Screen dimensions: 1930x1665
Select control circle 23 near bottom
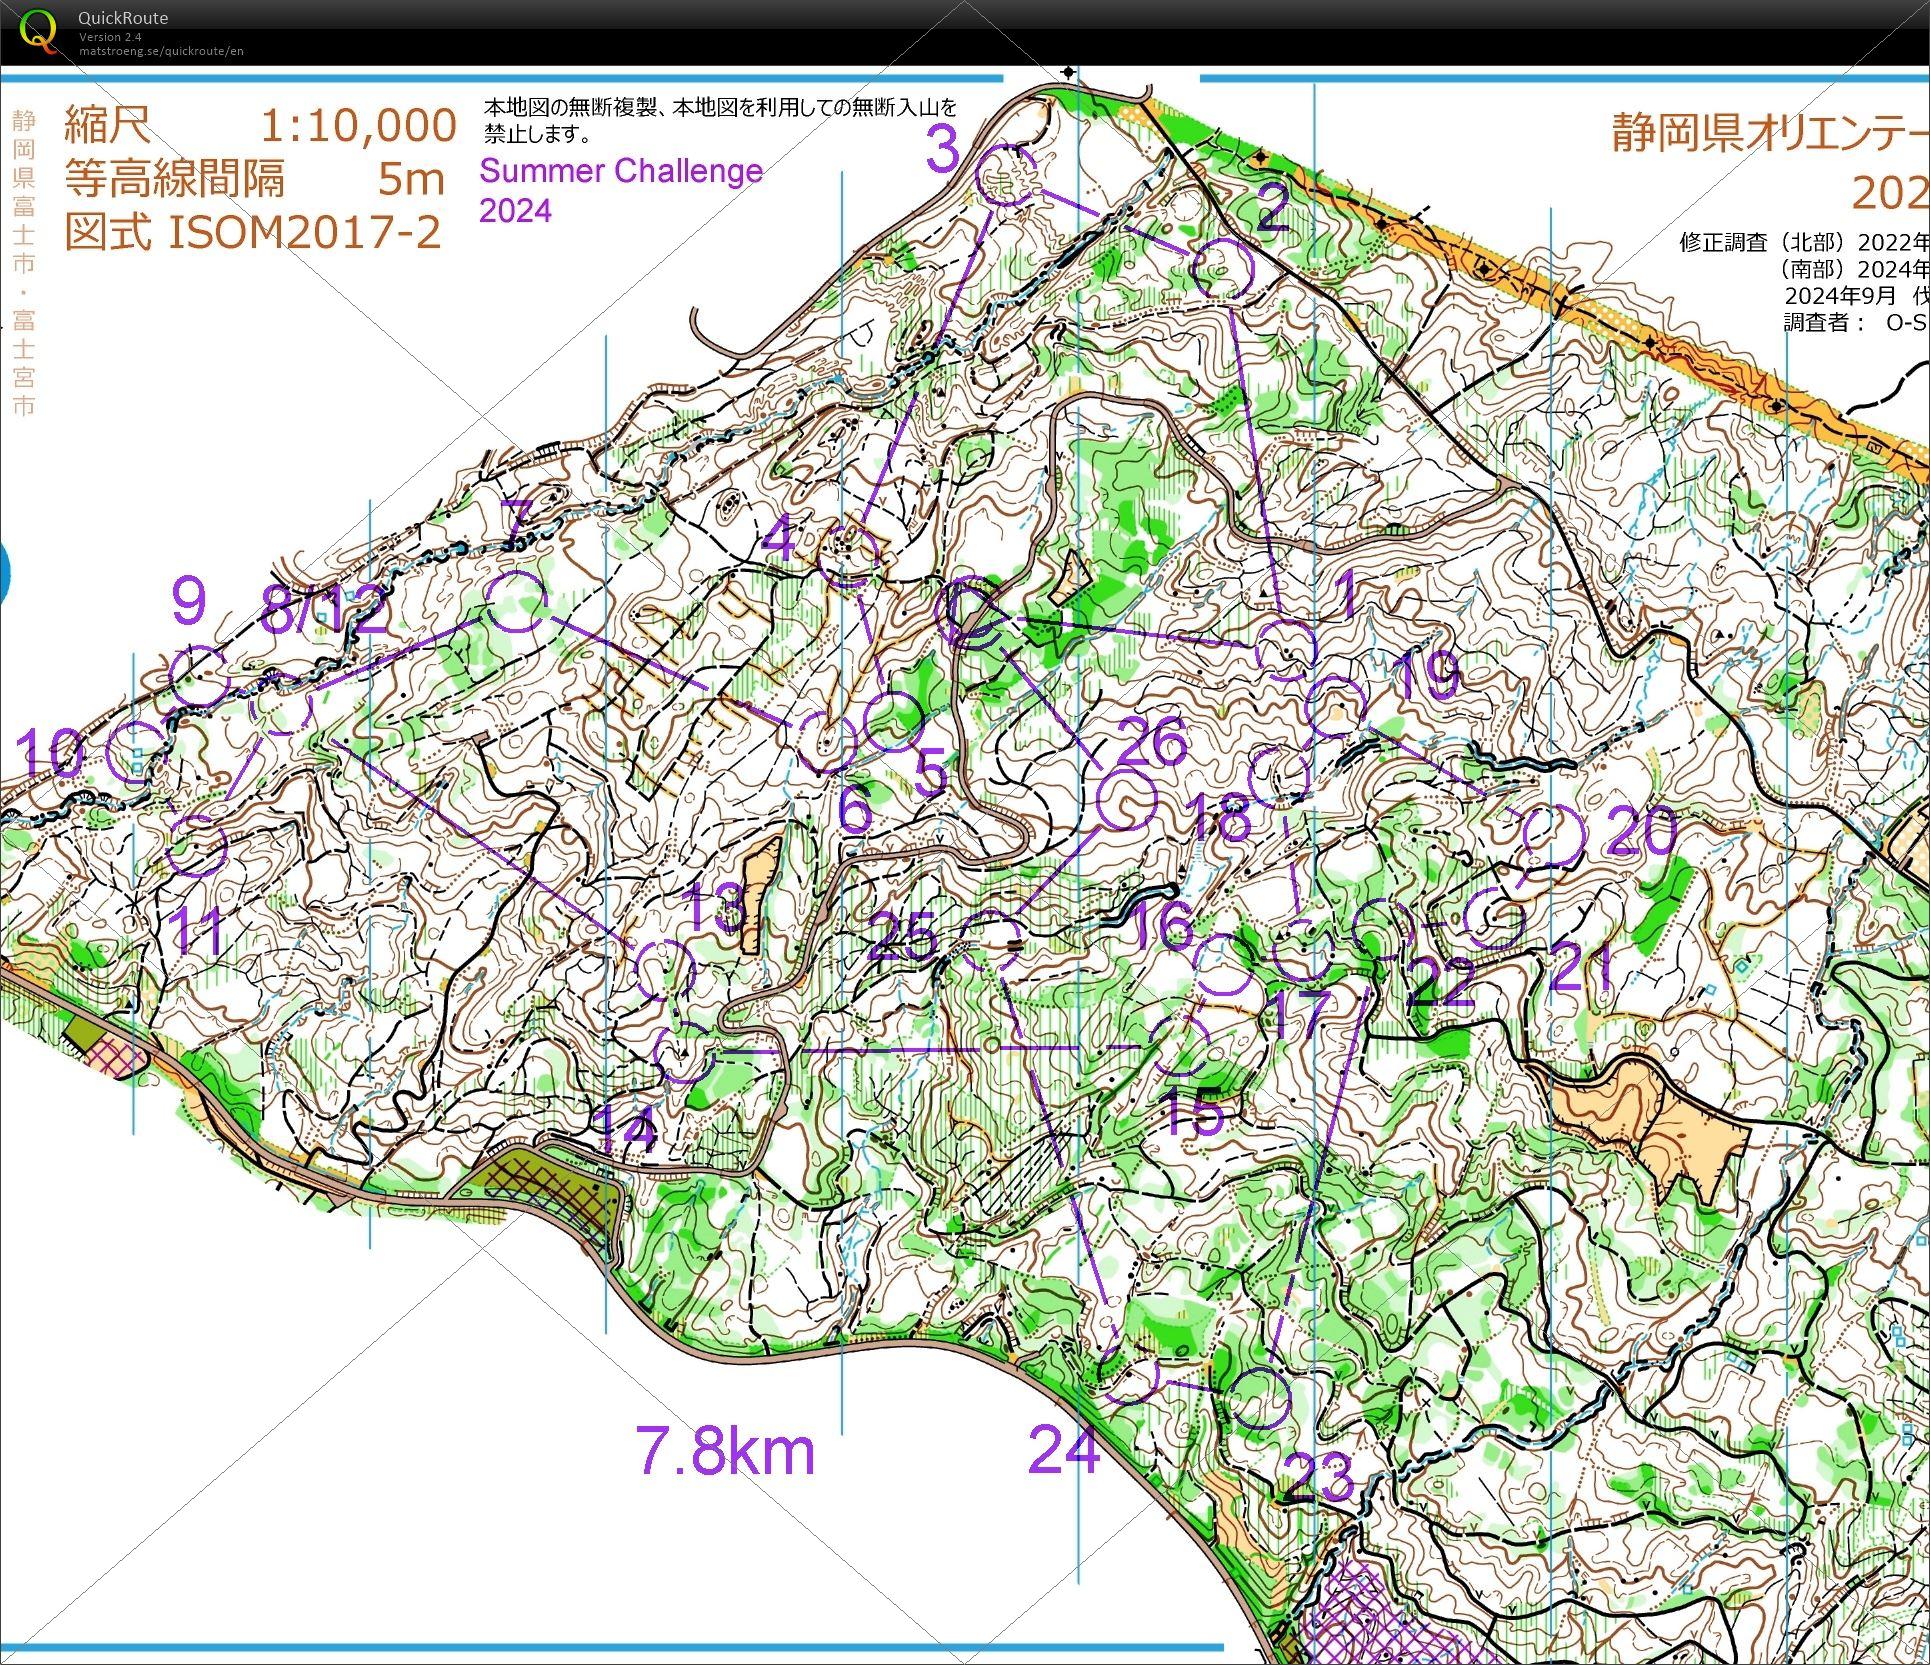[x=1260, y=1398]
